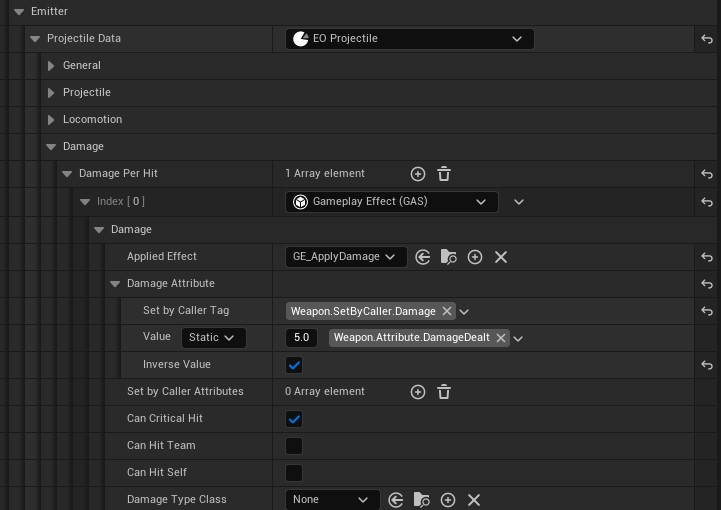Create new Damage Type Class asset

448,500
